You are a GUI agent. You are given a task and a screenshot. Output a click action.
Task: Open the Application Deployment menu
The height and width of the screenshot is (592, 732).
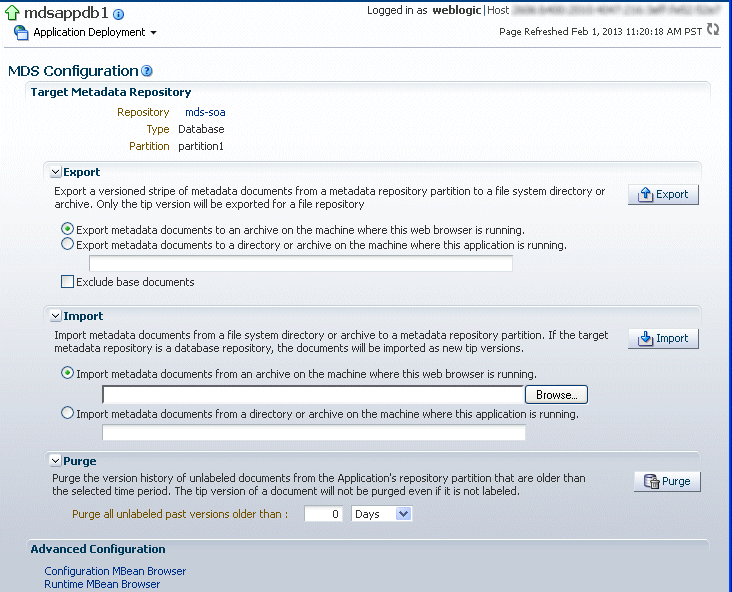89,32
